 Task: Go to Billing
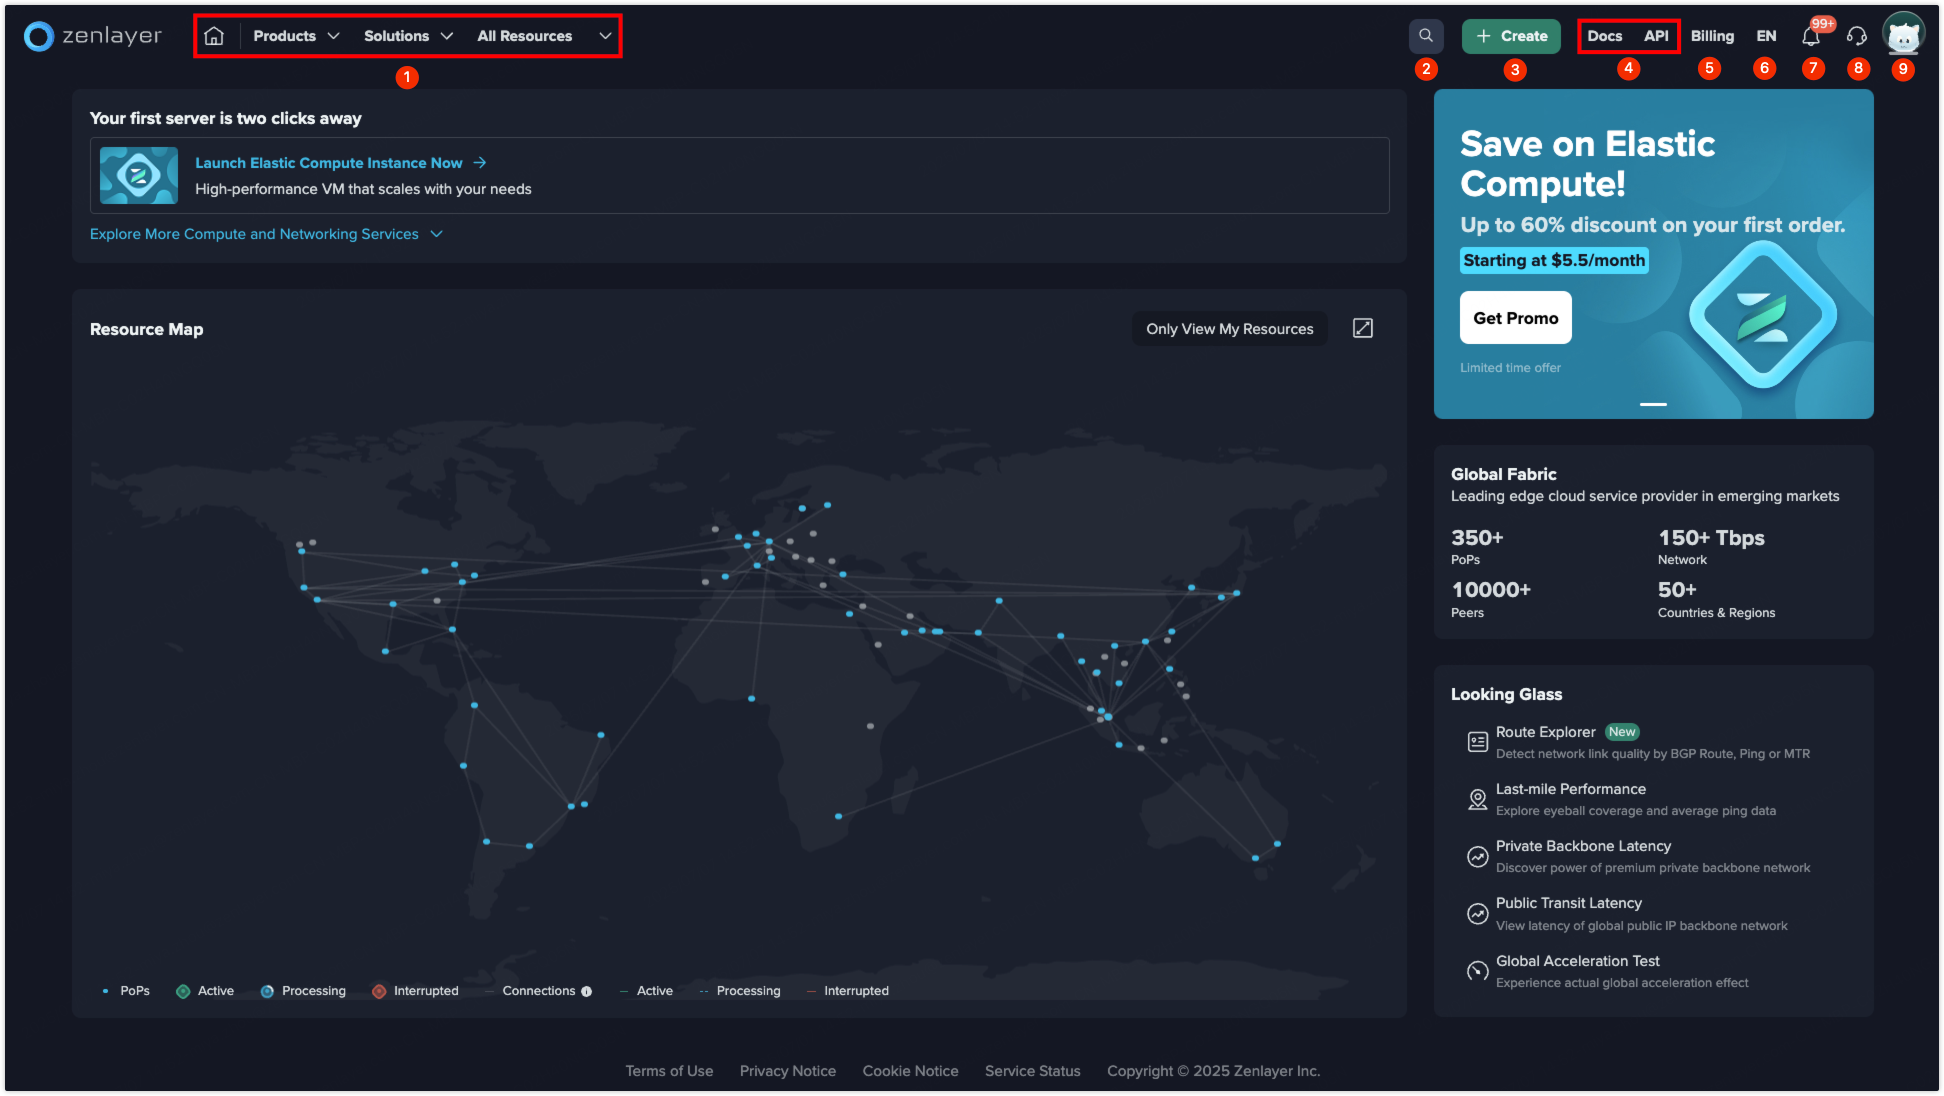1712,36
